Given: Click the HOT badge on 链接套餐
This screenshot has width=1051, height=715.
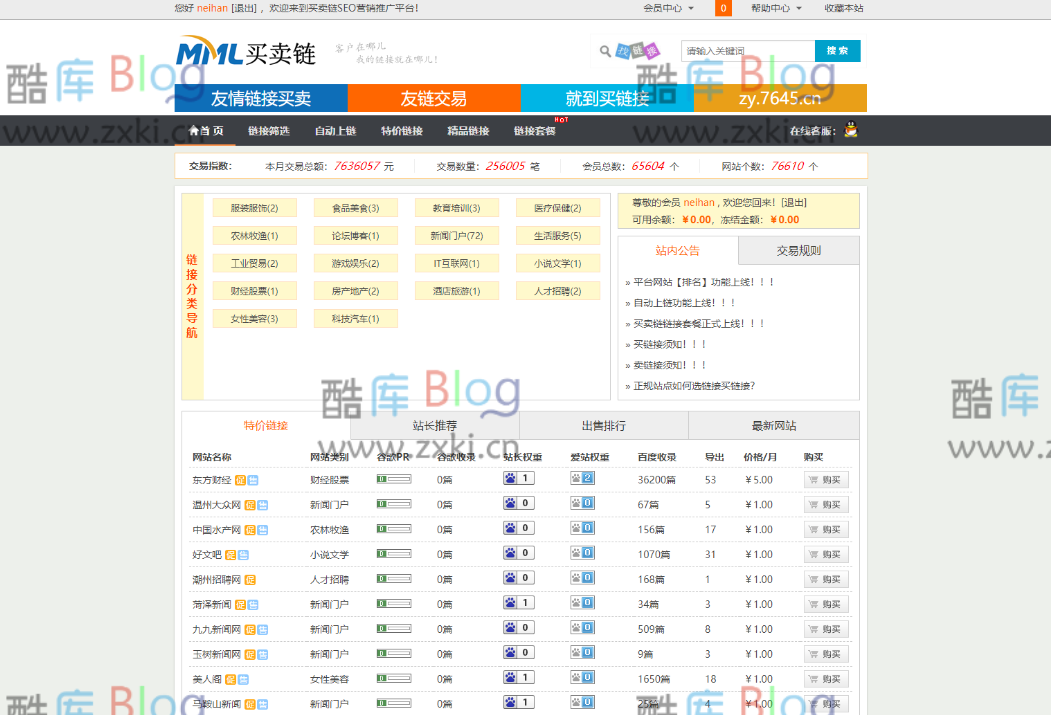Looking at the screenshot, I should coord(562,120).
